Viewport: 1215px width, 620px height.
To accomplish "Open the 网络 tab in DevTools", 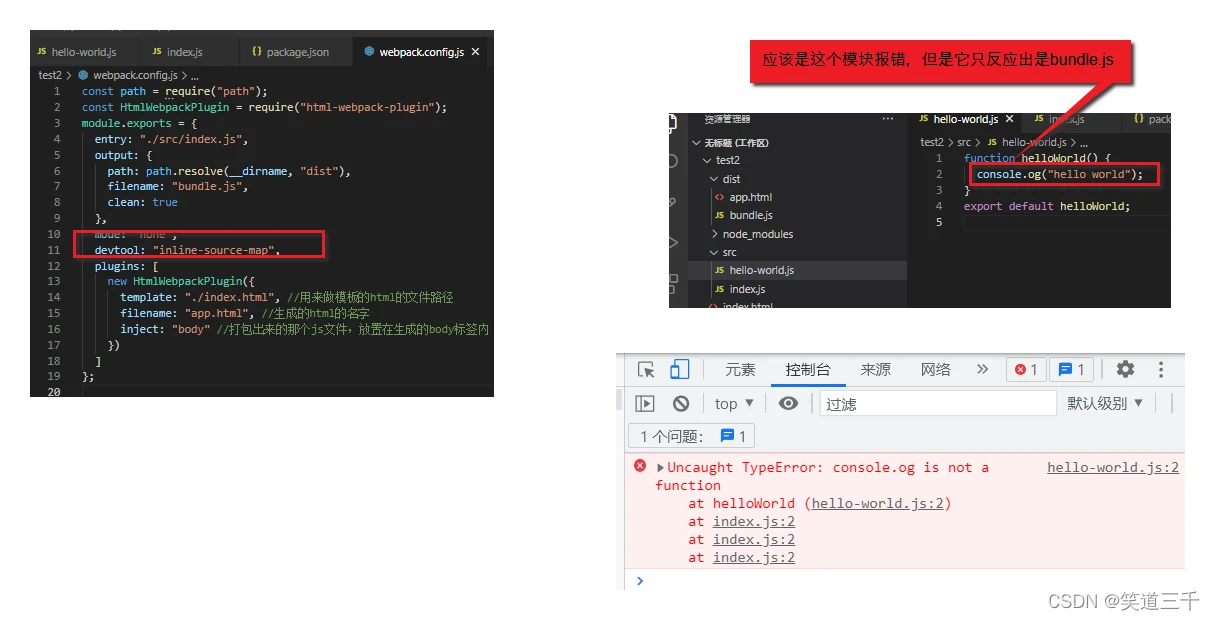I will (x=935, y=370).
